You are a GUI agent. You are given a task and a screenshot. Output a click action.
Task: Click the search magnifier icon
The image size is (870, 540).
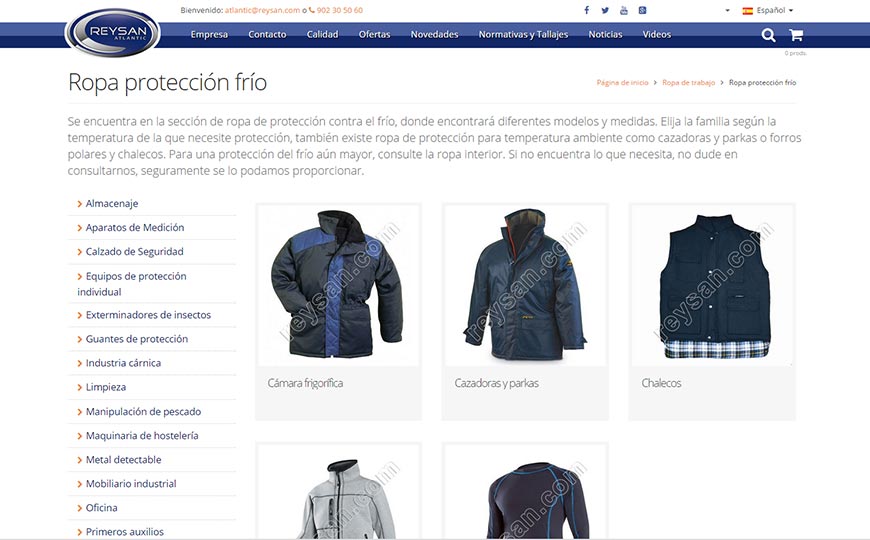(768, 35)
